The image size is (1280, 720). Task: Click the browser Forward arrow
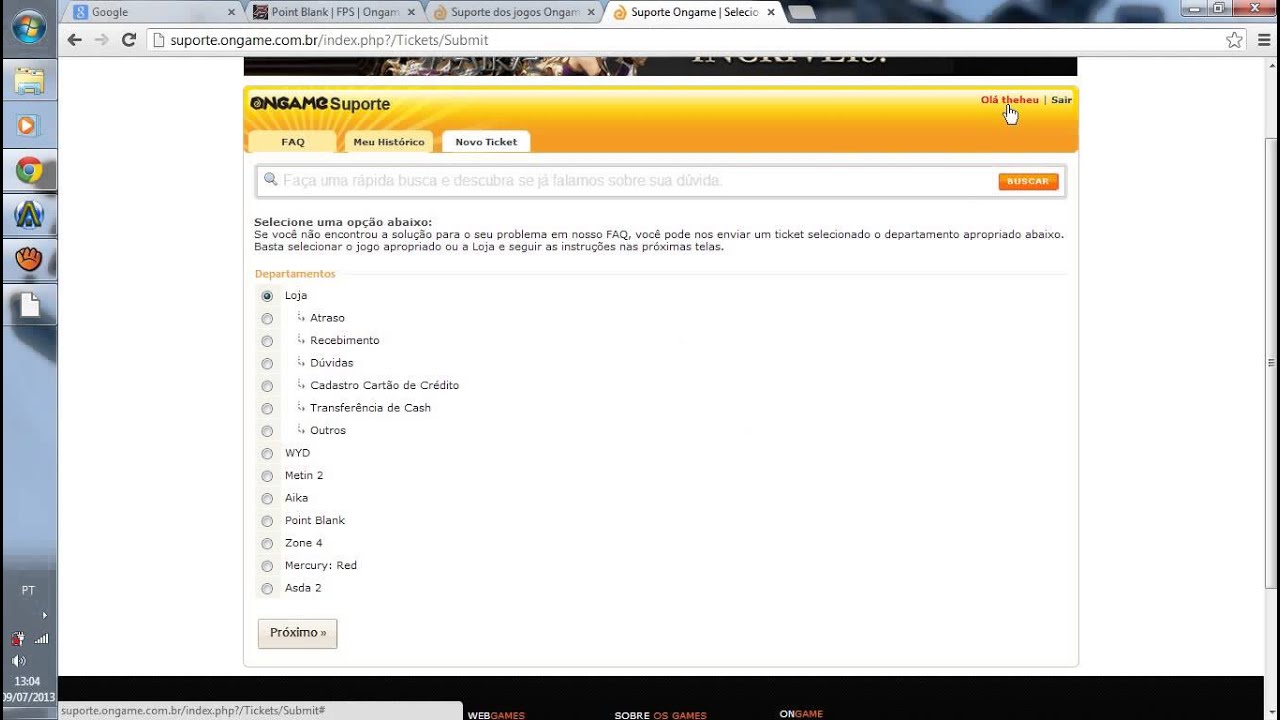[x=101, y=40]
